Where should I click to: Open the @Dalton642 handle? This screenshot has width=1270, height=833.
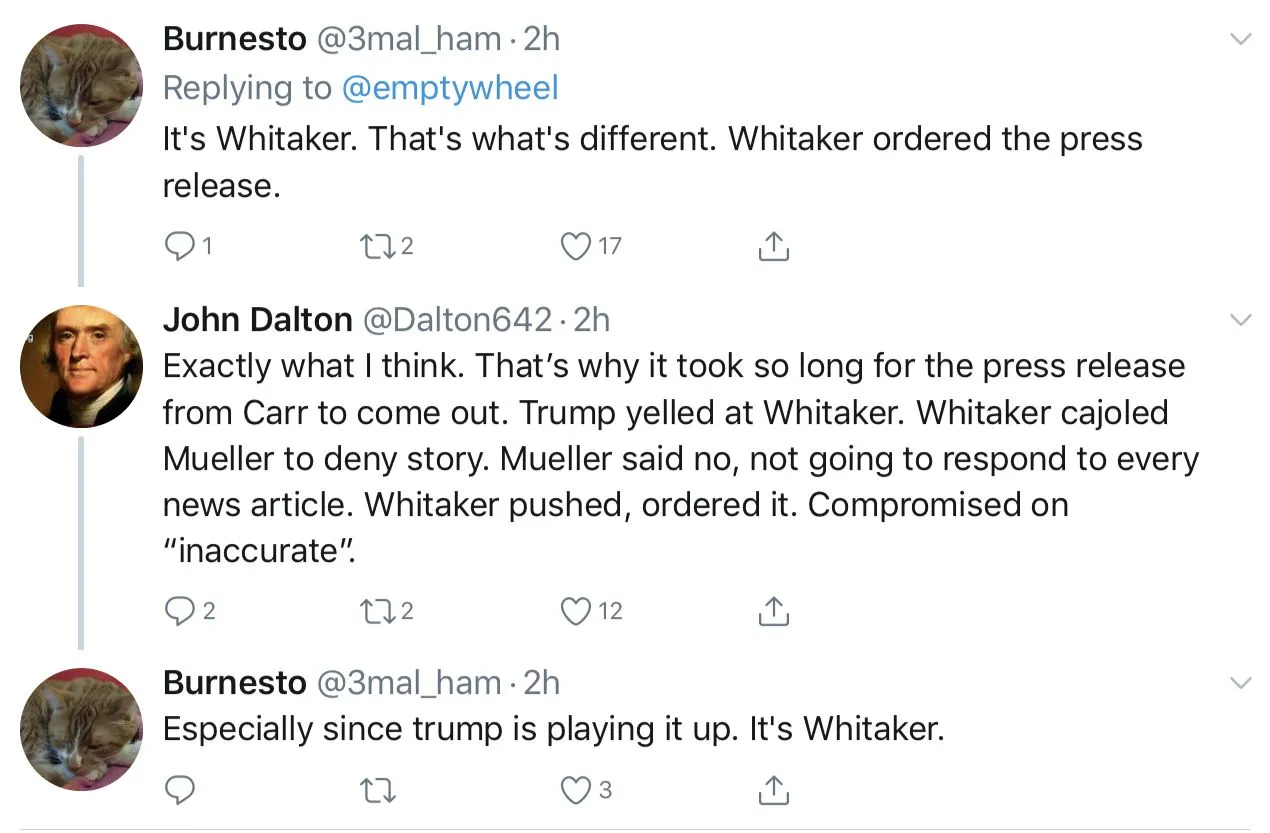coord(456,320)
